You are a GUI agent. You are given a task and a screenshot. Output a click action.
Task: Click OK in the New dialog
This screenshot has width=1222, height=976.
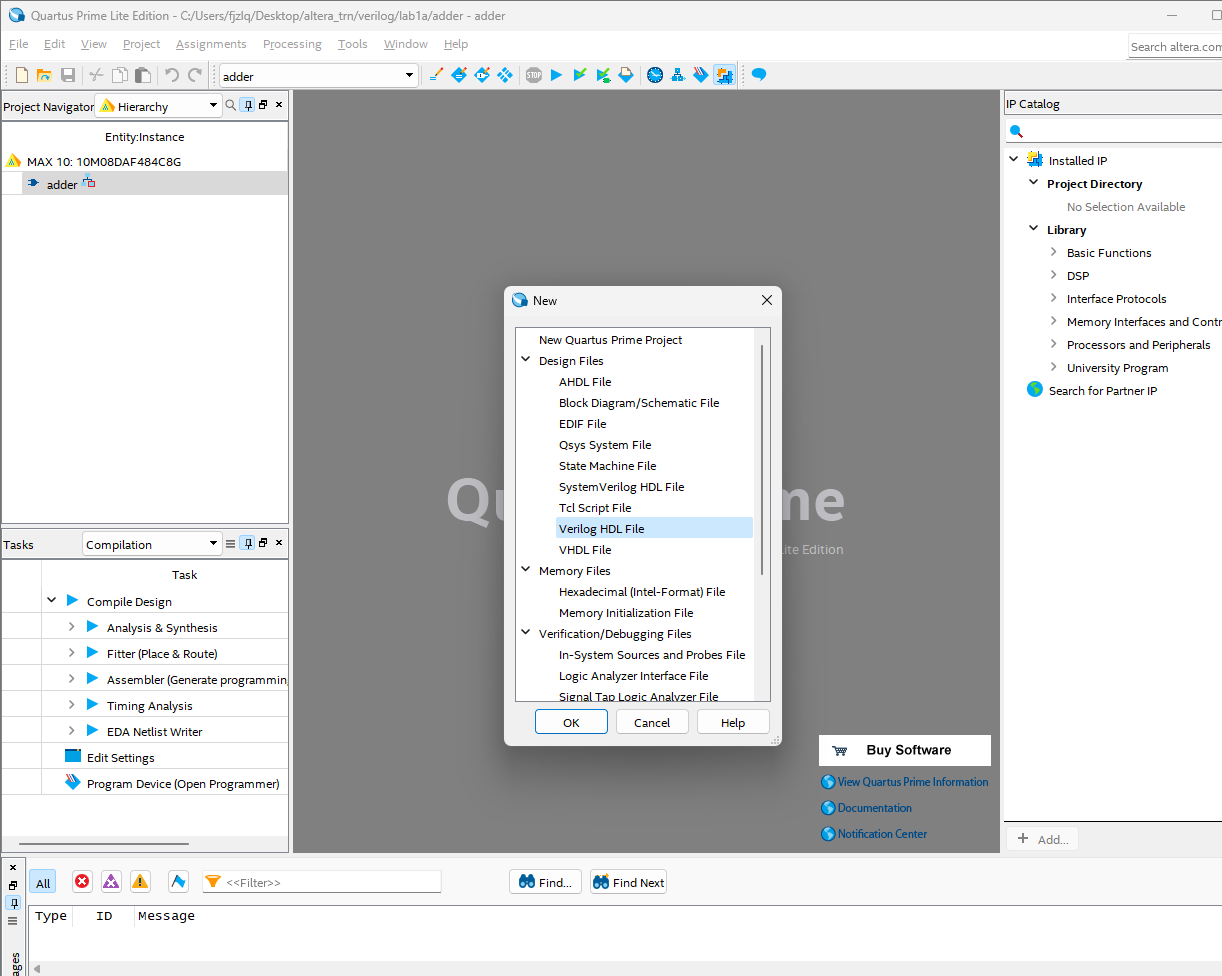point(571,722)
